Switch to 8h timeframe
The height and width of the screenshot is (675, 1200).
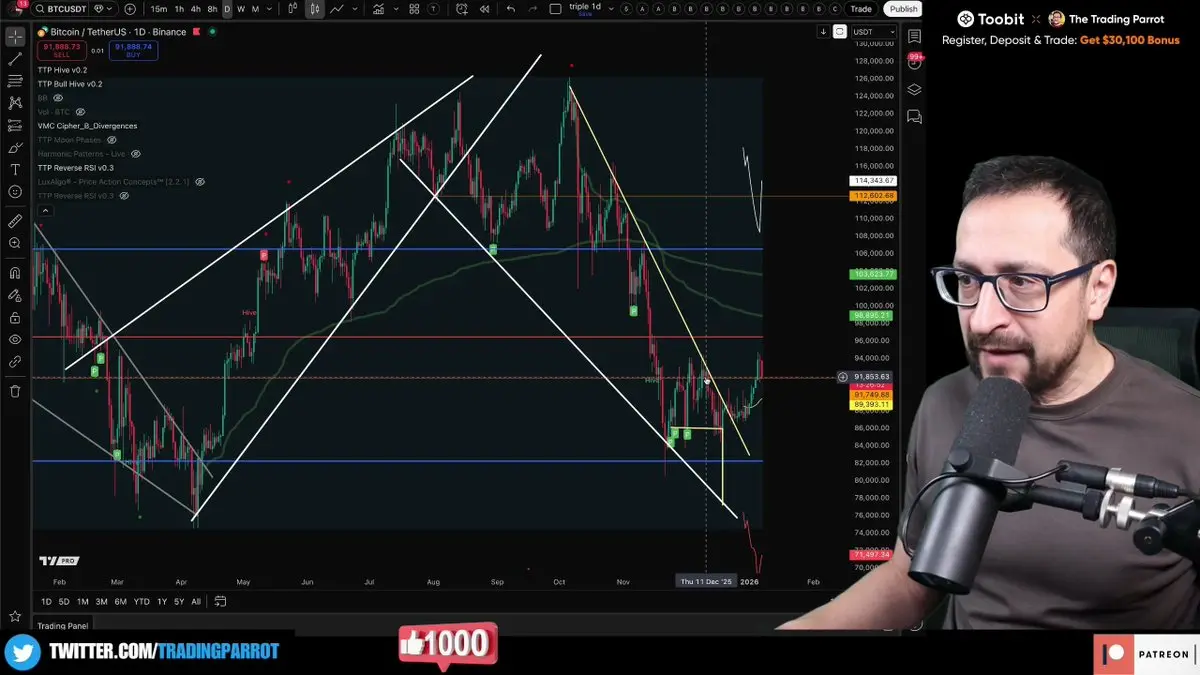pos(212,9)
